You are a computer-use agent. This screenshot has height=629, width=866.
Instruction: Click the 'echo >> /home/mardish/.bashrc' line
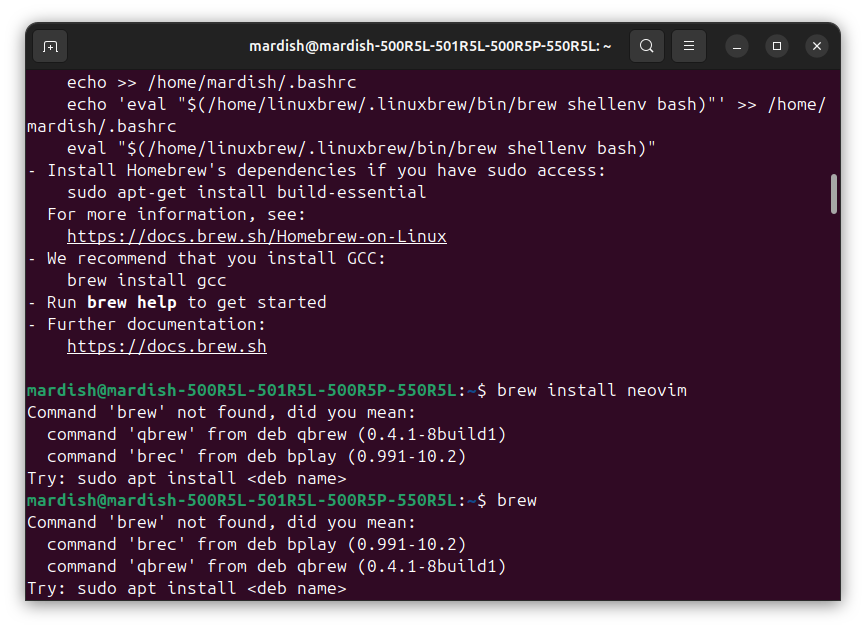(212, 82)
